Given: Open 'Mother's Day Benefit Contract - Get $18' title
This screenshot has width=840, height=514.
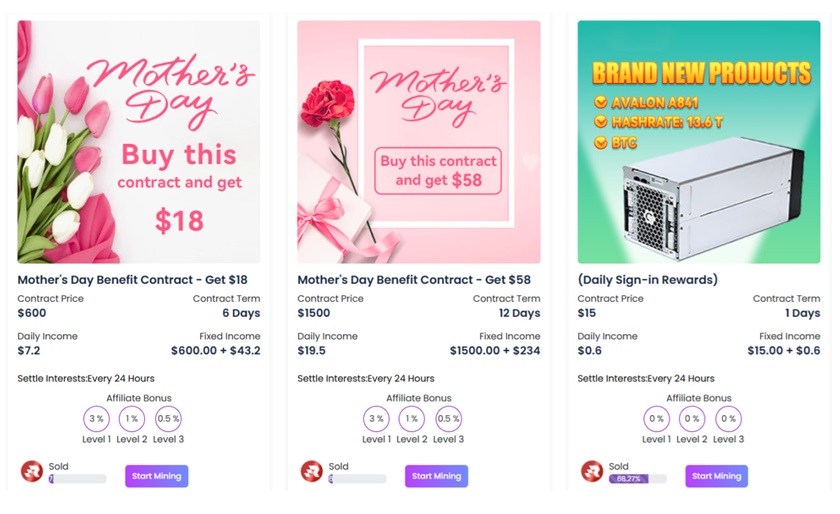Looking at the screenshot, I should tap(132, 280).
